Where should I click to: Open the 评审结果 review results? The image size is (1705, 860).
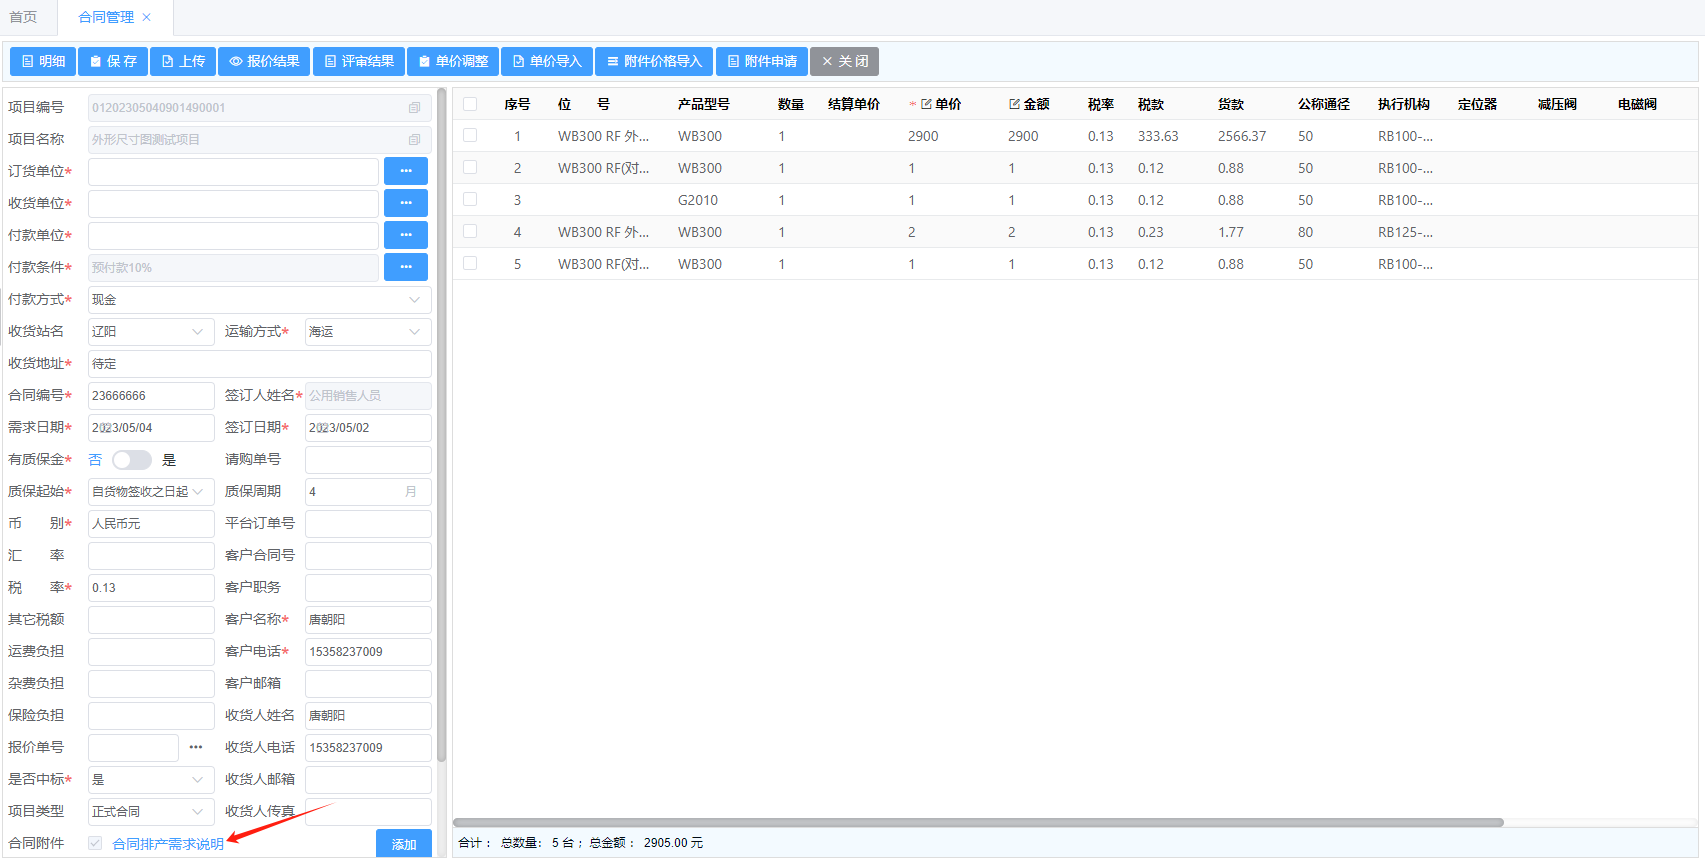358,62
